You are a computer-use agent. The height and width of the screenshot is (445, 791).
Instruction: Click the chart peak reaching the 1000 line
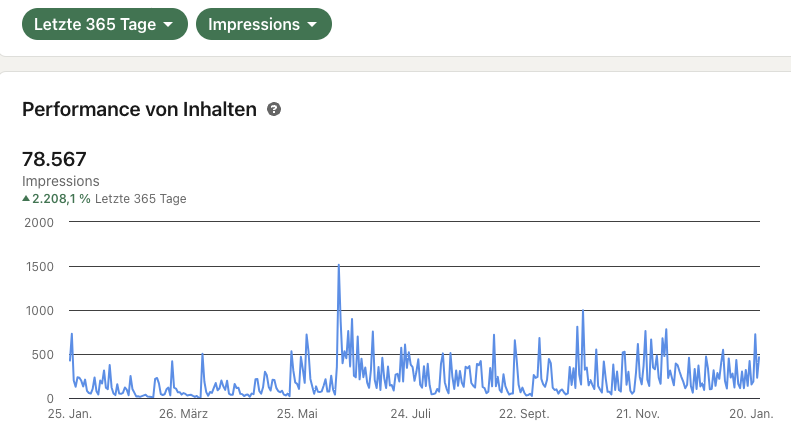click(x=583, y=311)
